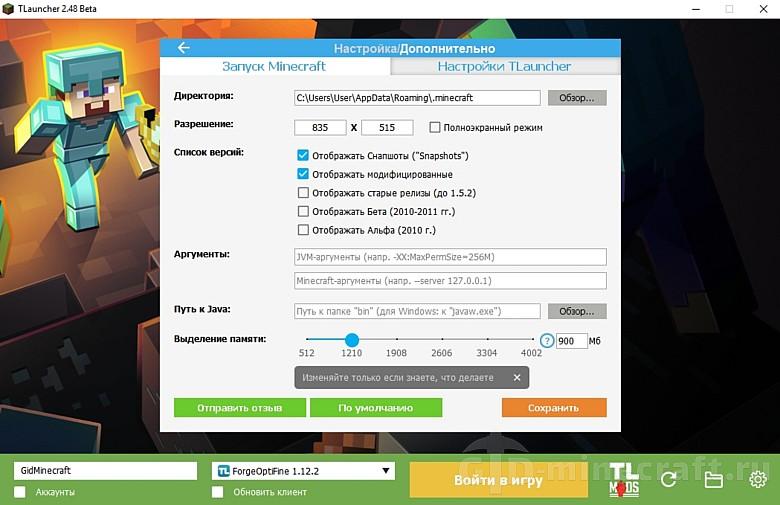Dismiss the memory warning tooltip with X
780x505 pixels.
point(517,378)
